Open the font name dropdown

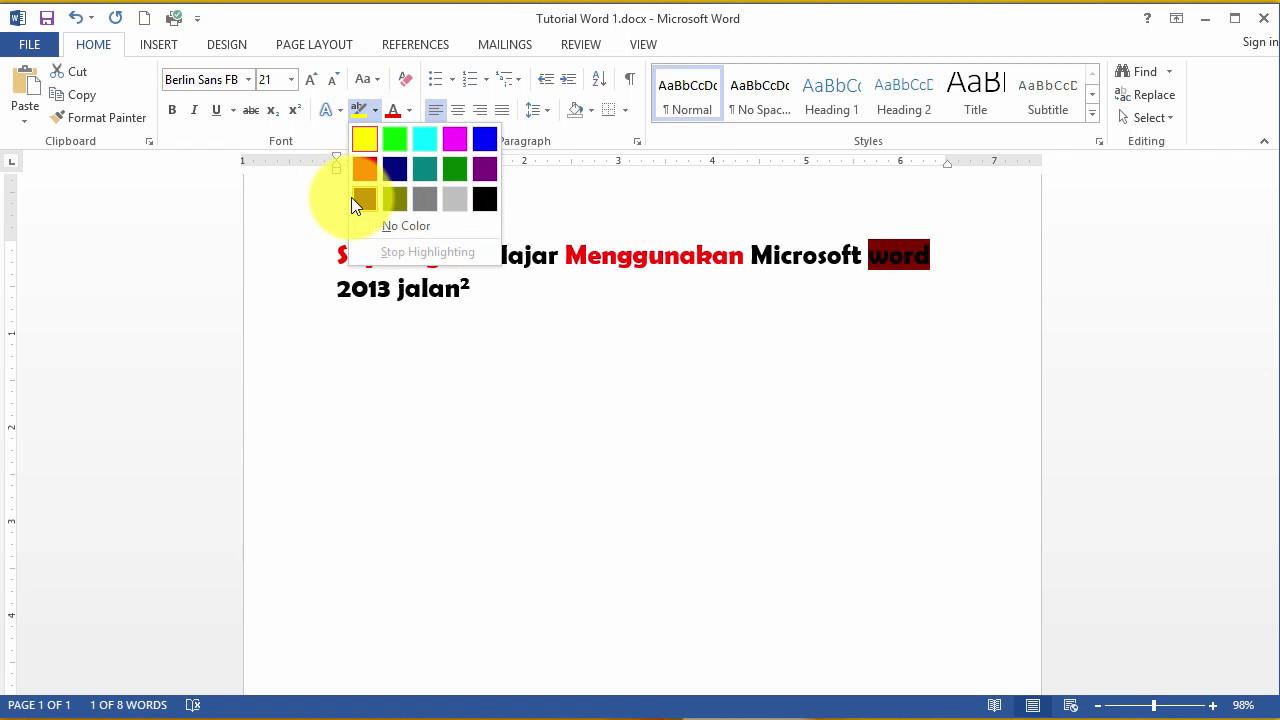[x=248, y=80]
